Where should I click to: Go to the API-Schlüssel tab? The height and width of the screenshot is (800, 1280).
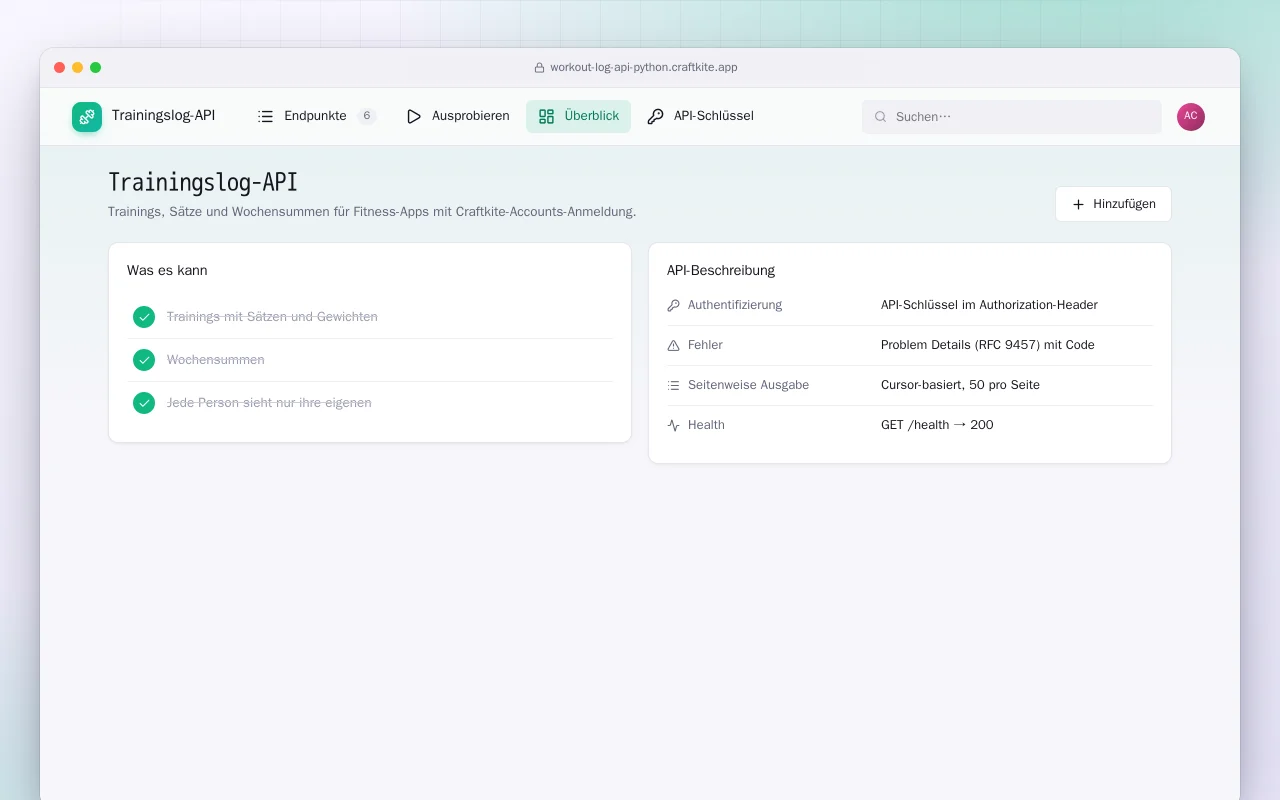(x=700, y=116)
